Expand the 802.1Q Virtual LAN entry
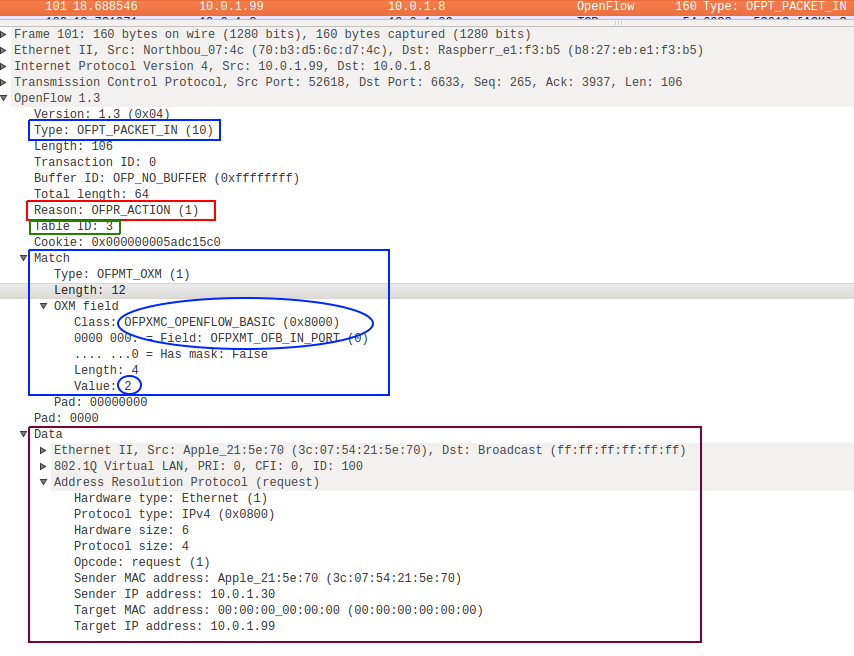 [x=44, y=466]
